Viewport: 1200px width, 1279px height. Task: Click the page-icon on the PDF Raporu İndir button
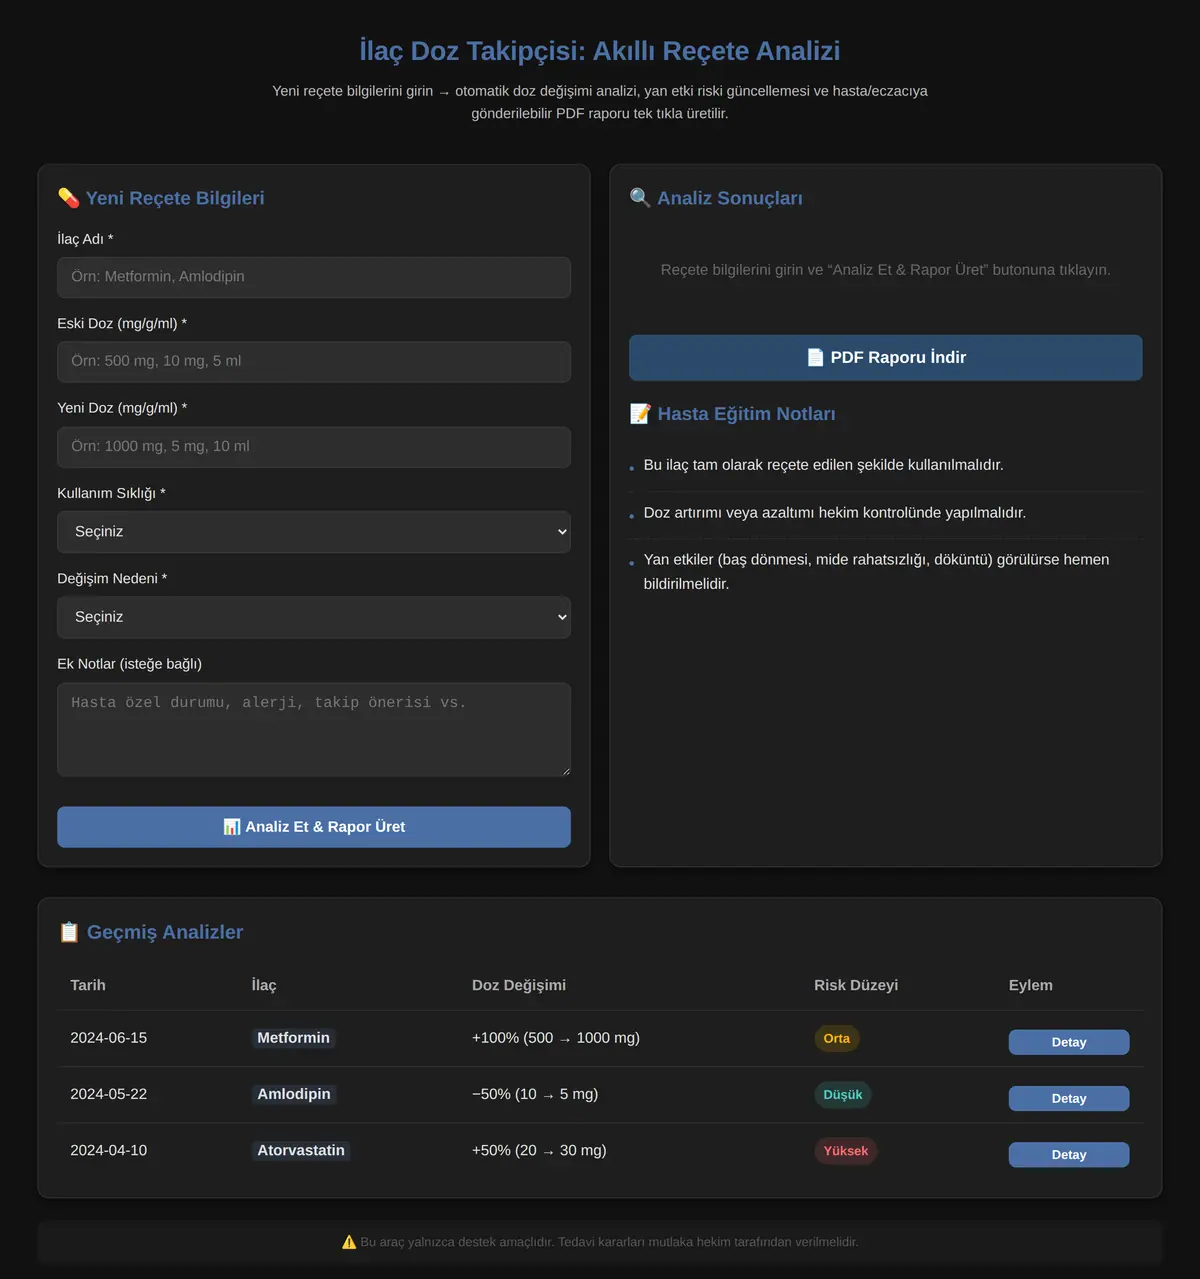(816, 358)
